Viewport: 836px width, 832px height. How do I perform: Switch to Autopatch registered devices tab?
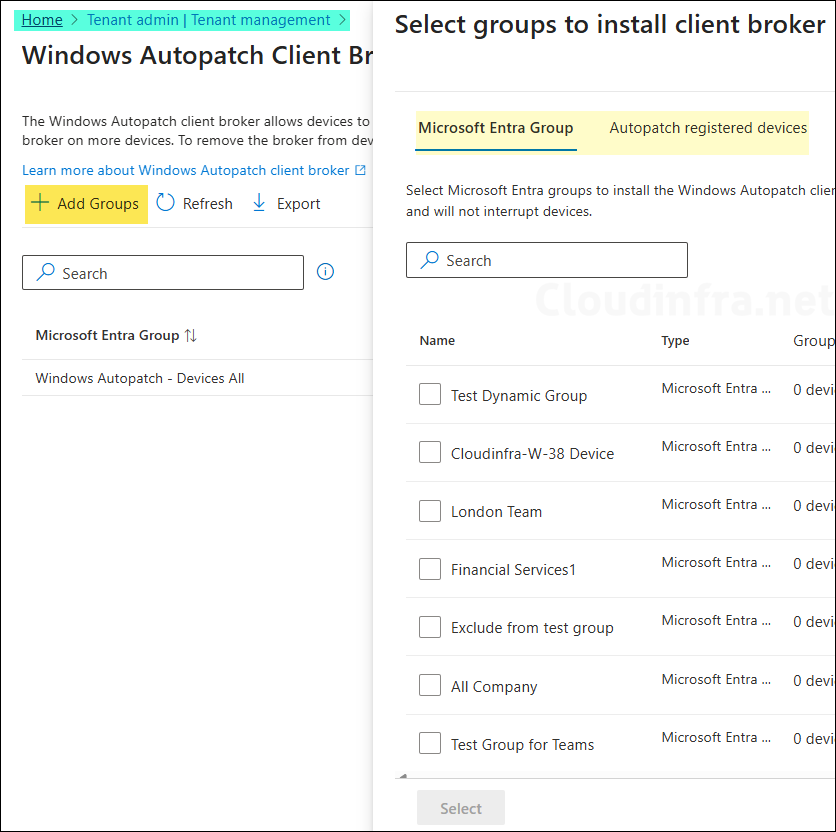click(708, 128)
